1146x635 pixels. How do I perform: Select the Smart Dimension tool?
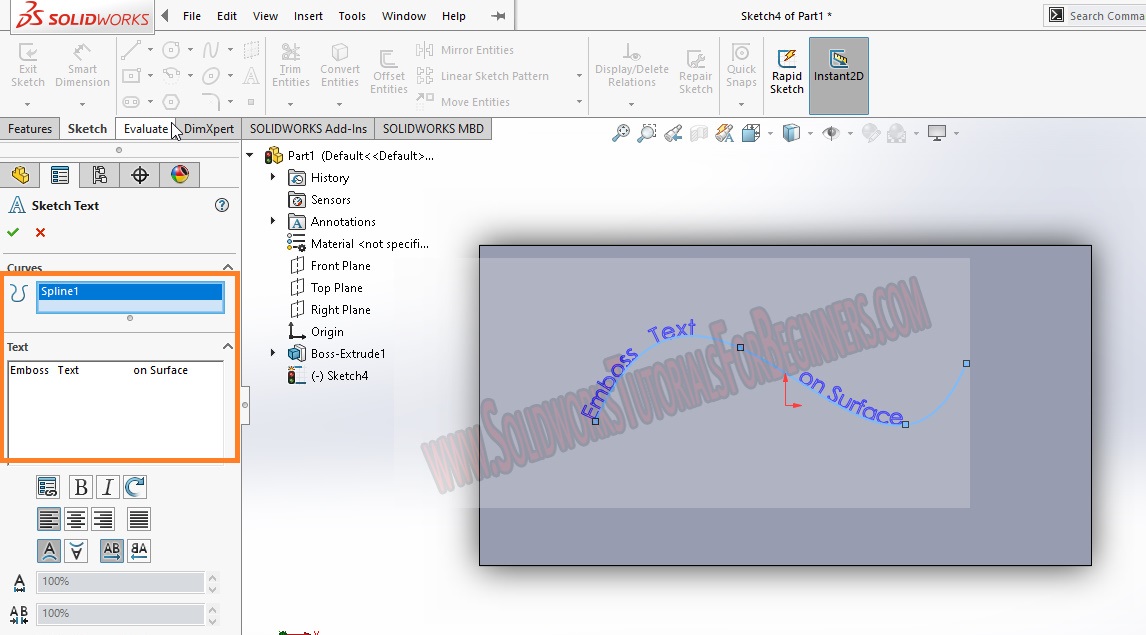(82, 68)
